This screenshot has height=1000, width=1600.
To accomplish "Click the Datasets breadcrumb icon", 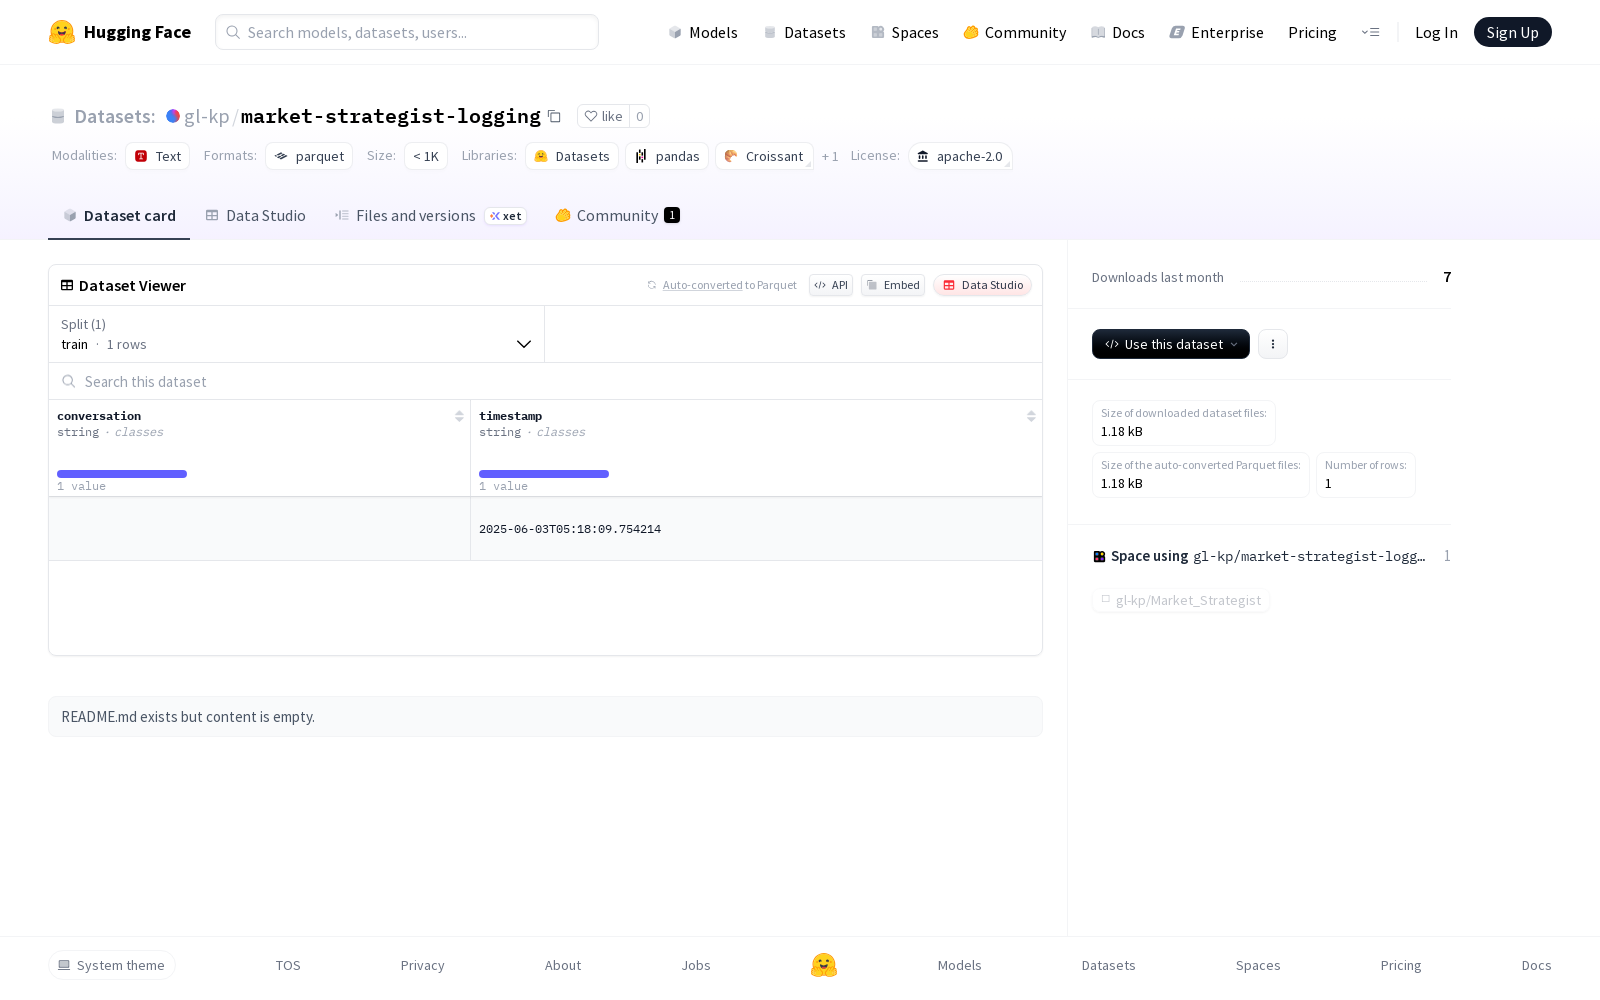I will tap(58, 116).
